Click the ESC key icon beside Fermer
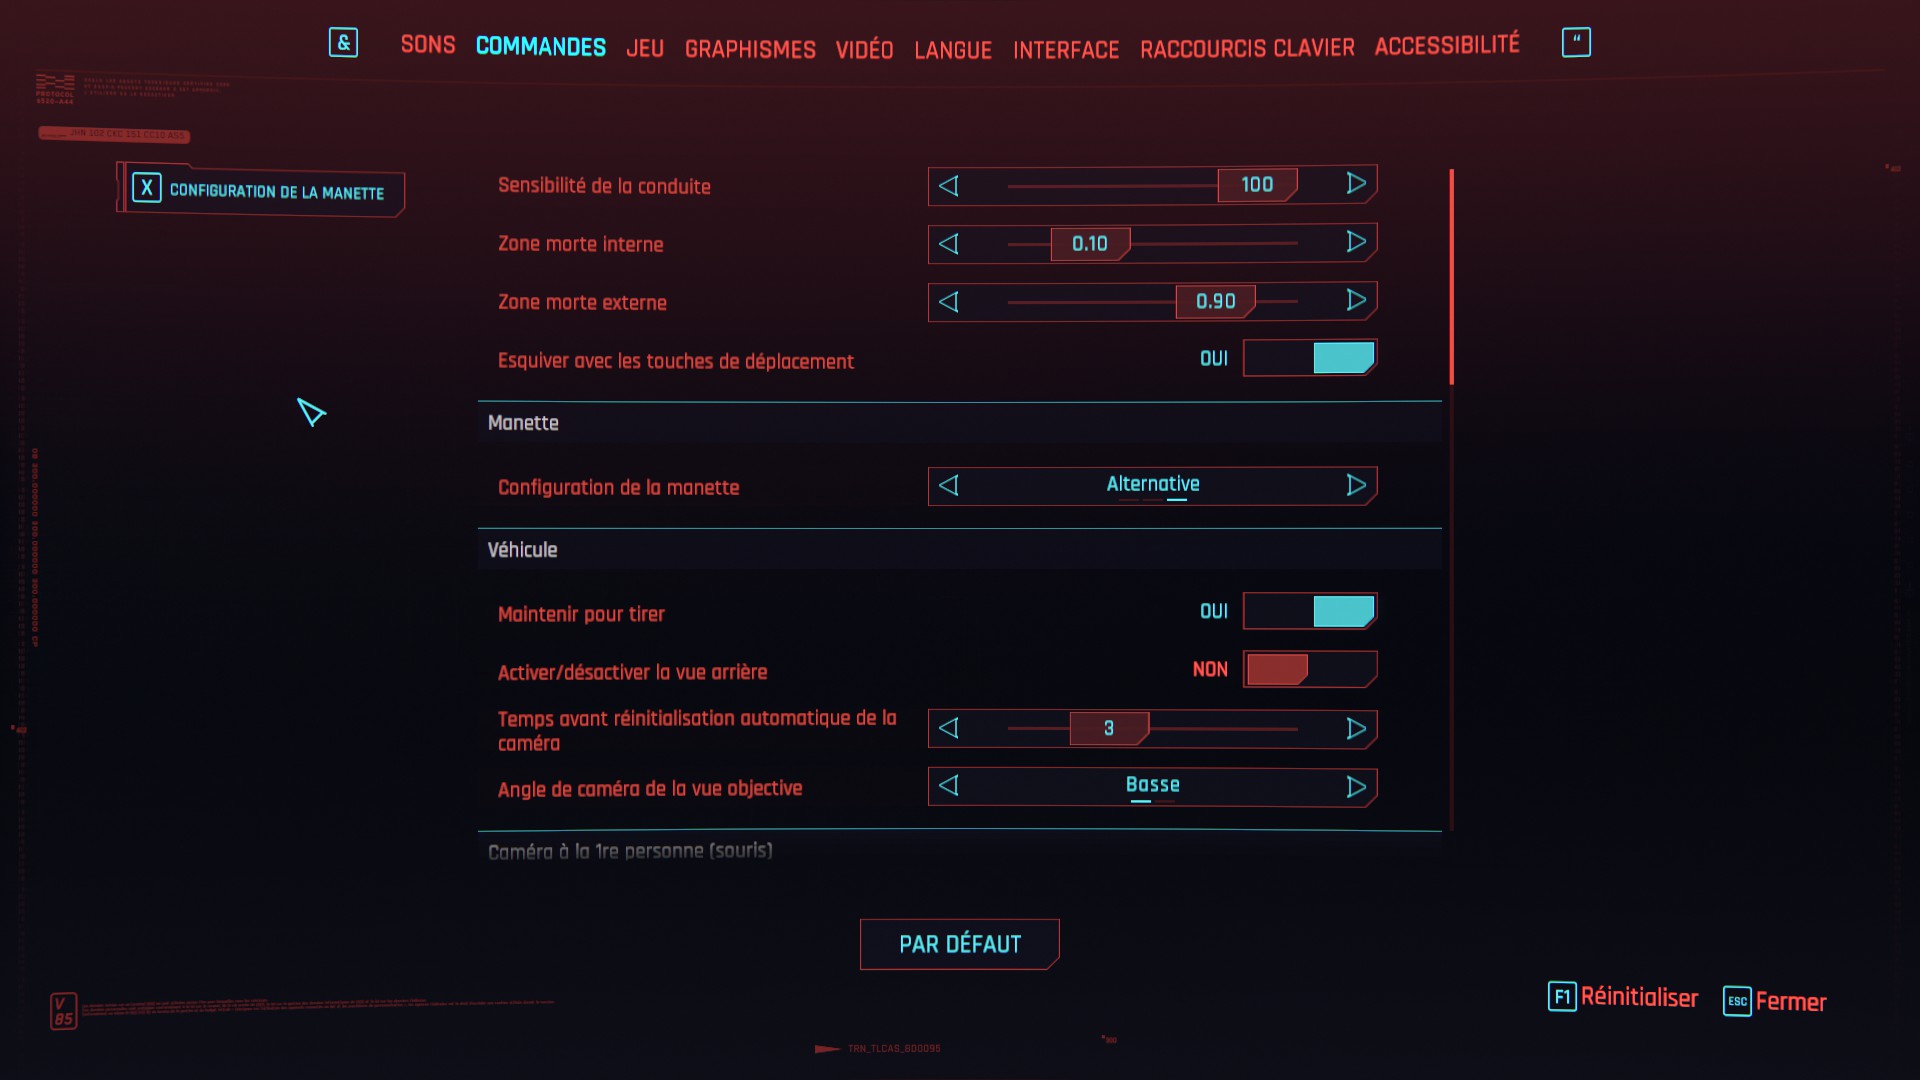 click(1737, 1001)
